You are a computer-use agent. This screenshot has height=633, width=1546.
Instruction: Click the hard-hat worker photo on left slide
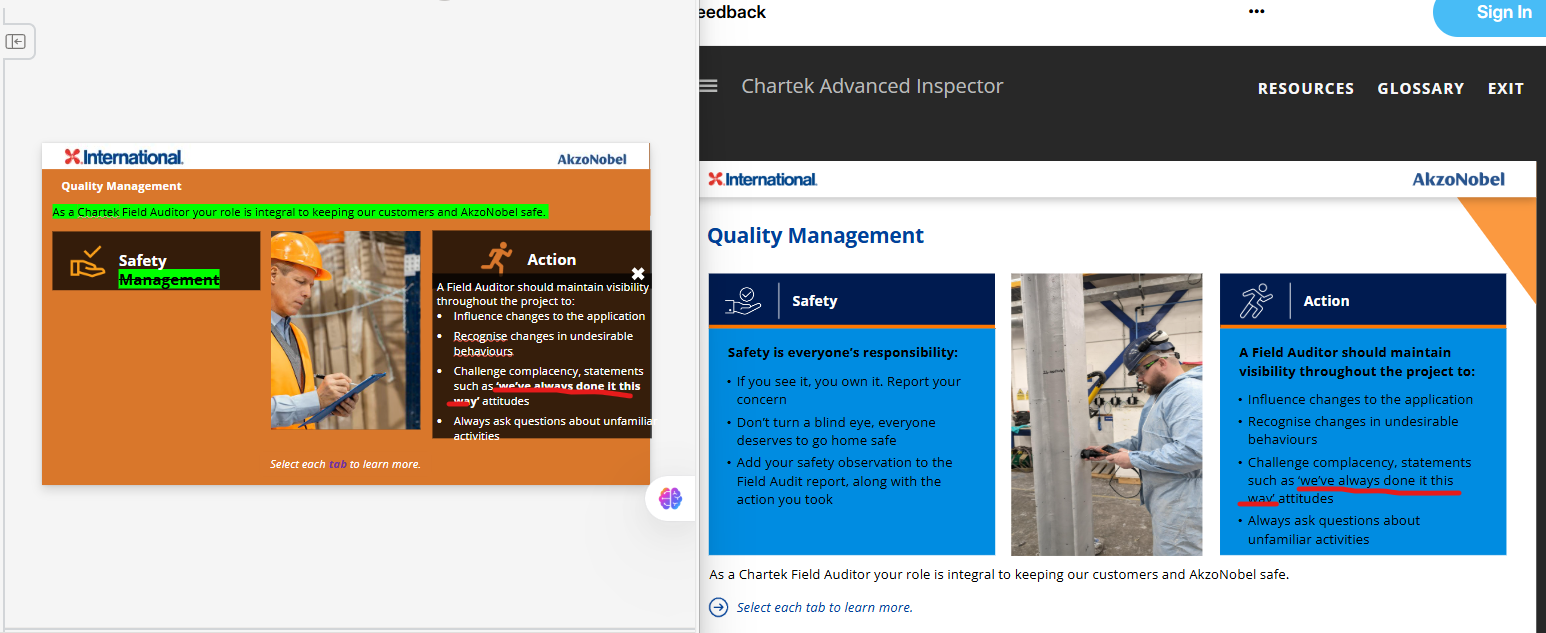tap(345, 331)
